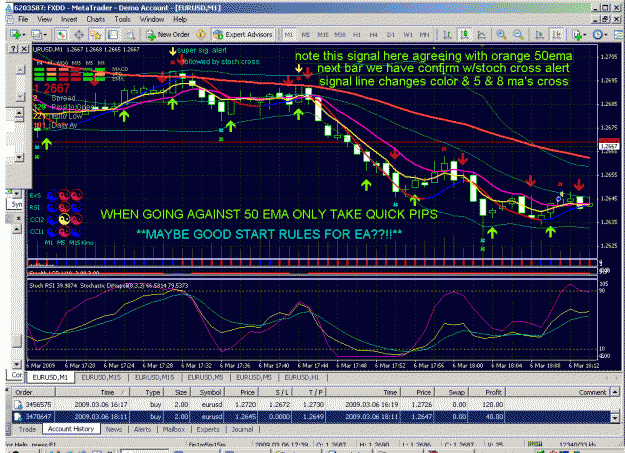The width and height of the screenshot is (625, 453).
Task: Zoom out on the chart
Action: [518, 35]
